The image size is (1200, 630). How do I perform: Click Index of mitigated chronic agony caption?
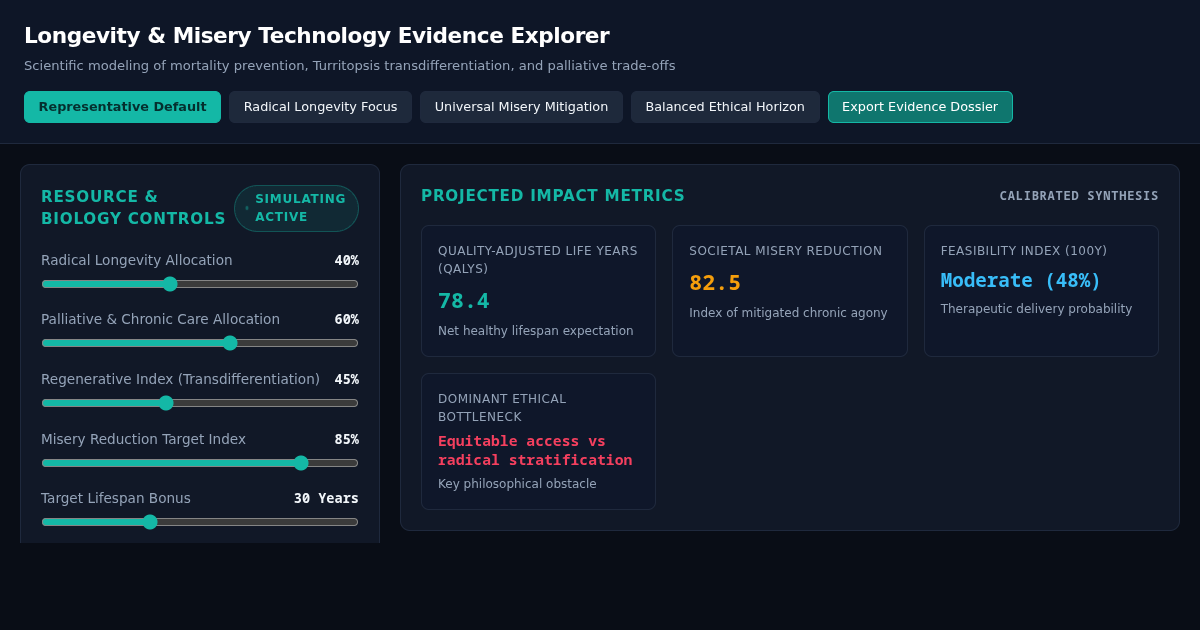788,313
